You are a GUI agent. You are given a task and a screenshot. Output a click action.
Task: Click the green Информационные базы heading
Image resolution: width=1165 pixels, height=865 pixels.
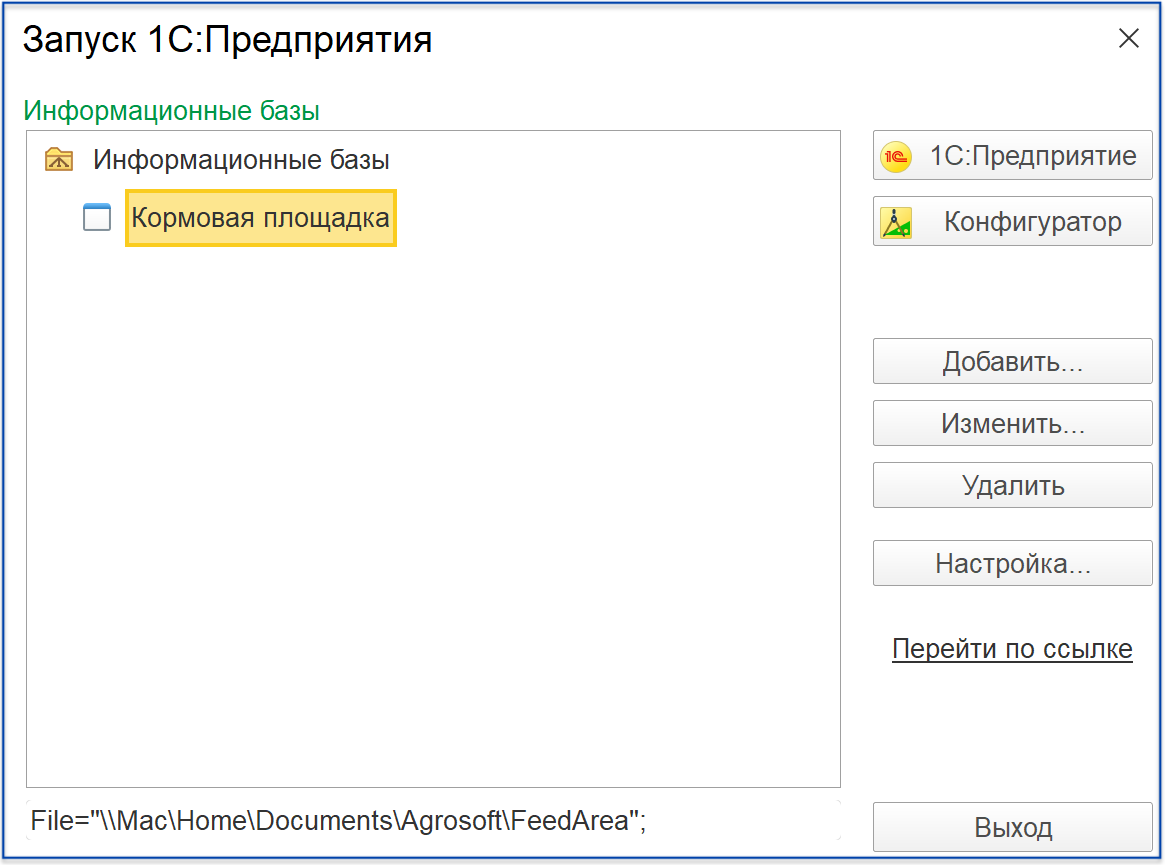[172, 111]
